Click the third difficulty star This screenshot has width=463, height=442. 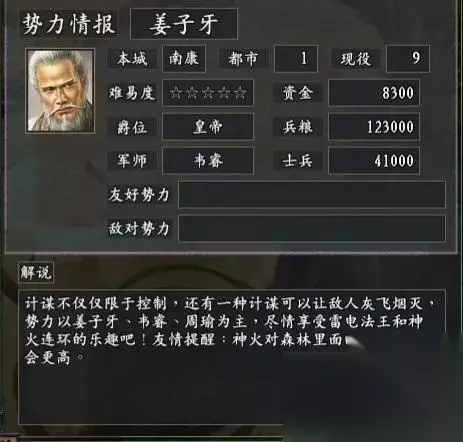[x=208, y=93]
